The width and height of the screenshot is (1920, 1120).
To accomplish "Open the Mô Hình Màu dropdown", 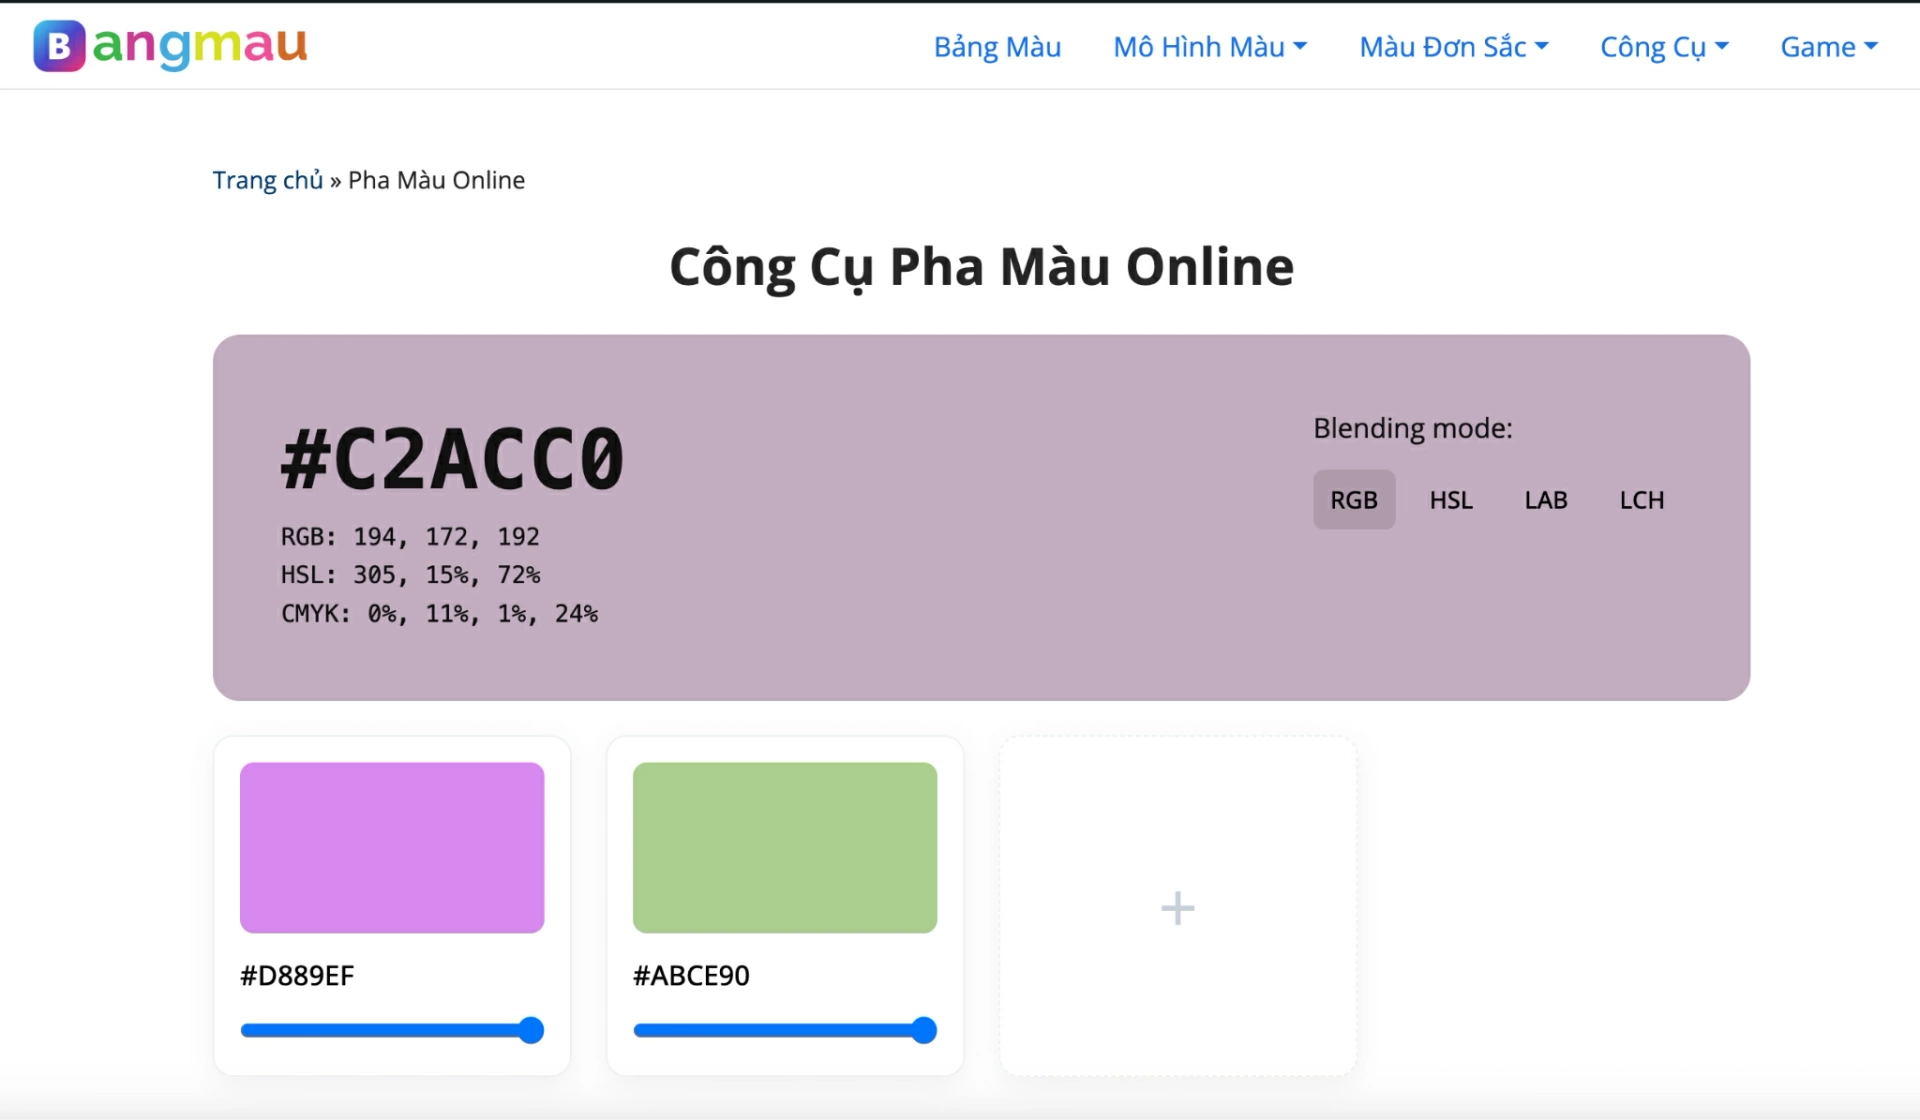I will coord(1209,46).
